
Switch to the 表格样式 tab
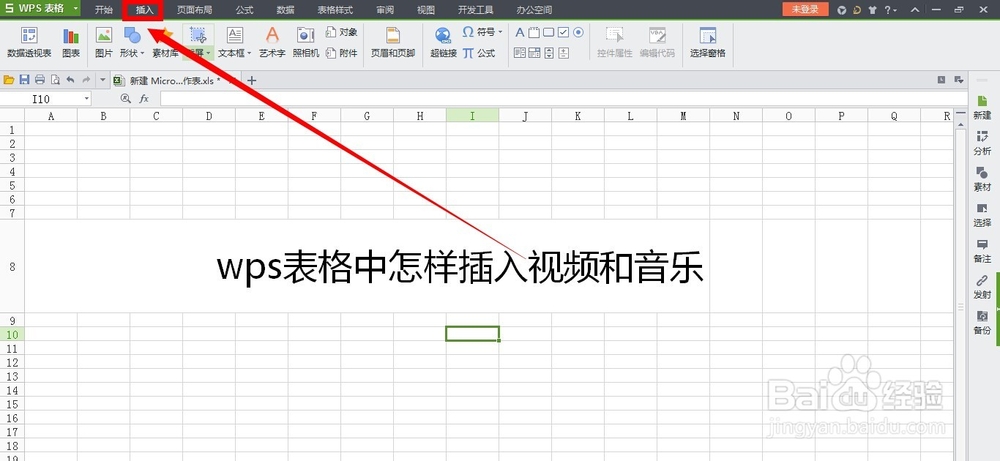(x=335, y=10)
